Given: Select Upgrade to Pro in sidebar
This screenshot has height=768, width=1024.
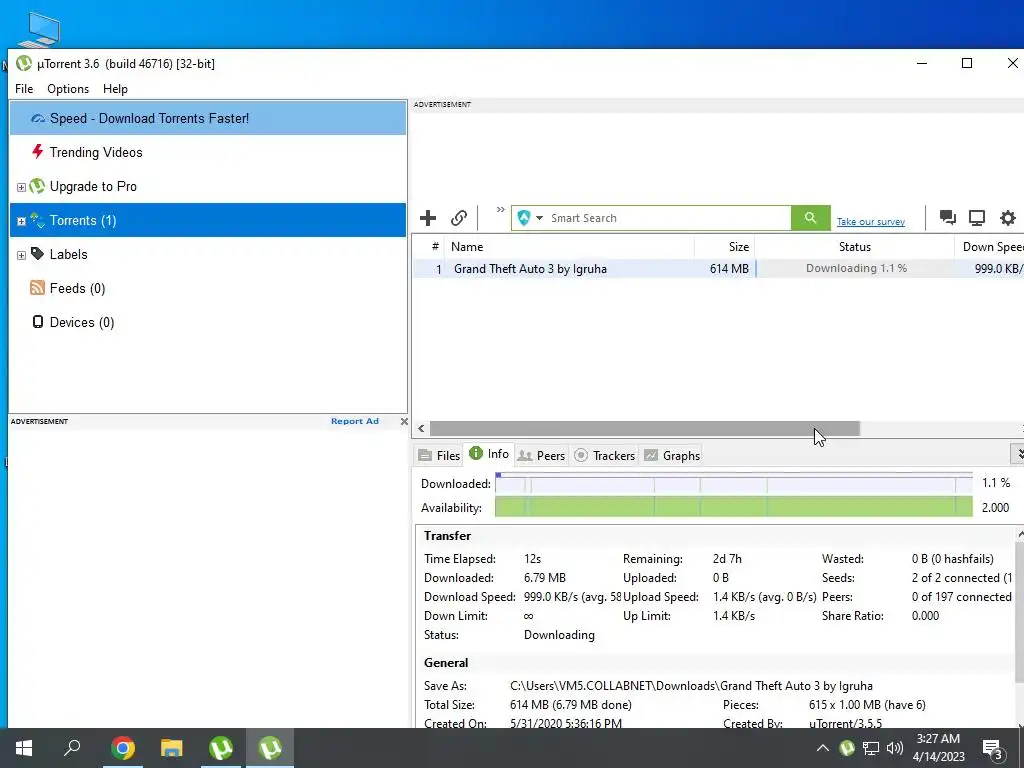Looking at the screenshot, I should pyautogui.click(x=208, y=186).
